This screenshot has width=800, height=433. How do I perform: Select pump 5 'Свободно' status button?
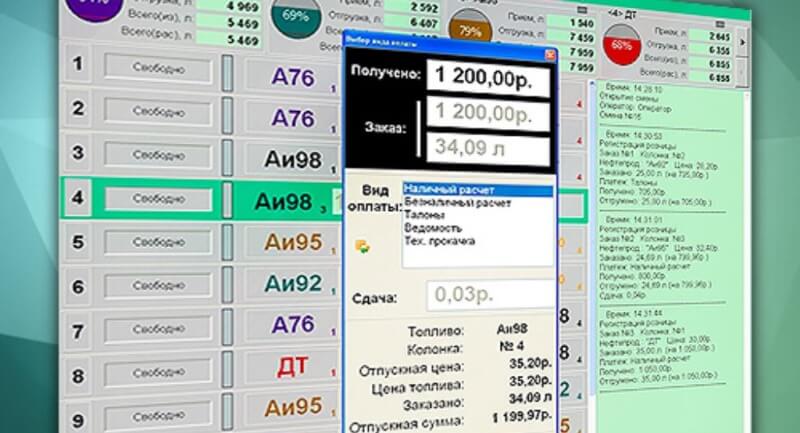pos(158,242)
